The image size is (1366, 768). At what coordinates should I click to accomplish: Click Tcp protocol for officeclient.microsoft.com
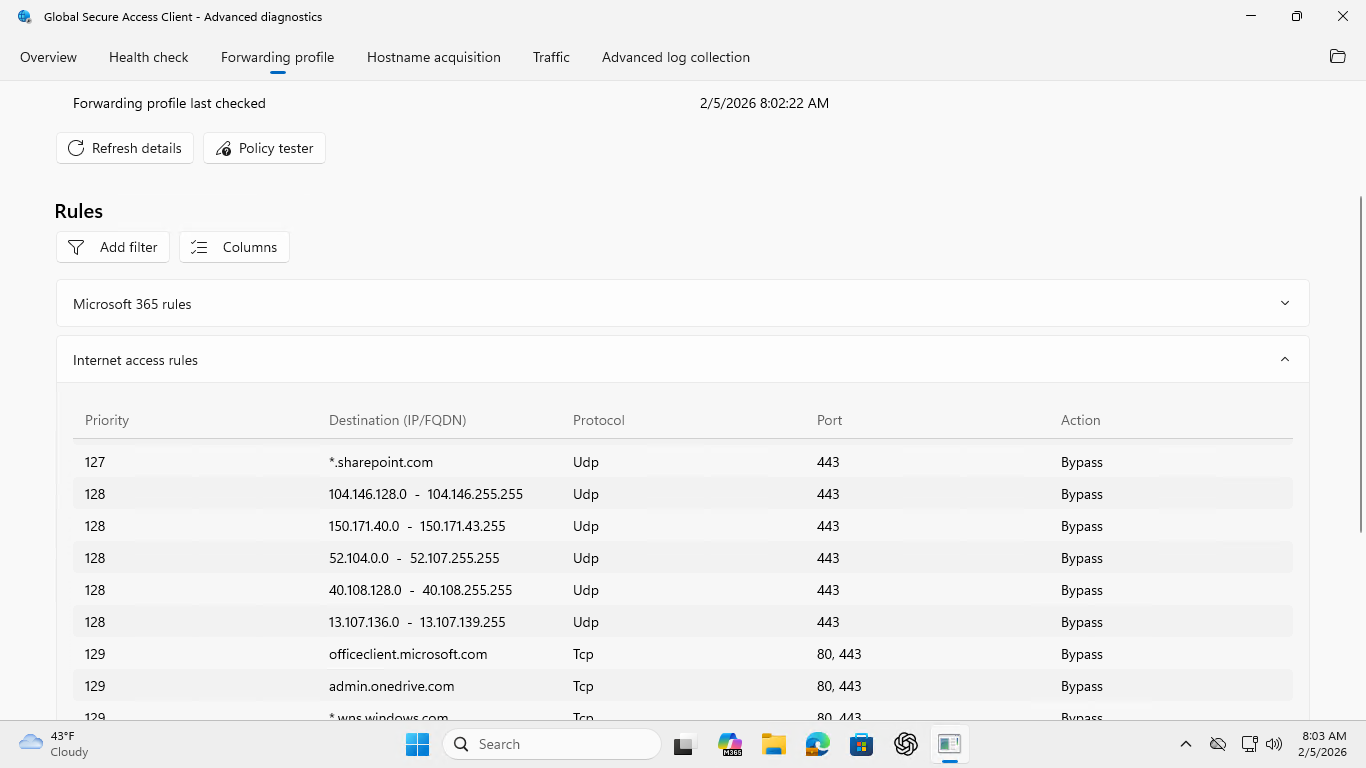coord(583,654)
